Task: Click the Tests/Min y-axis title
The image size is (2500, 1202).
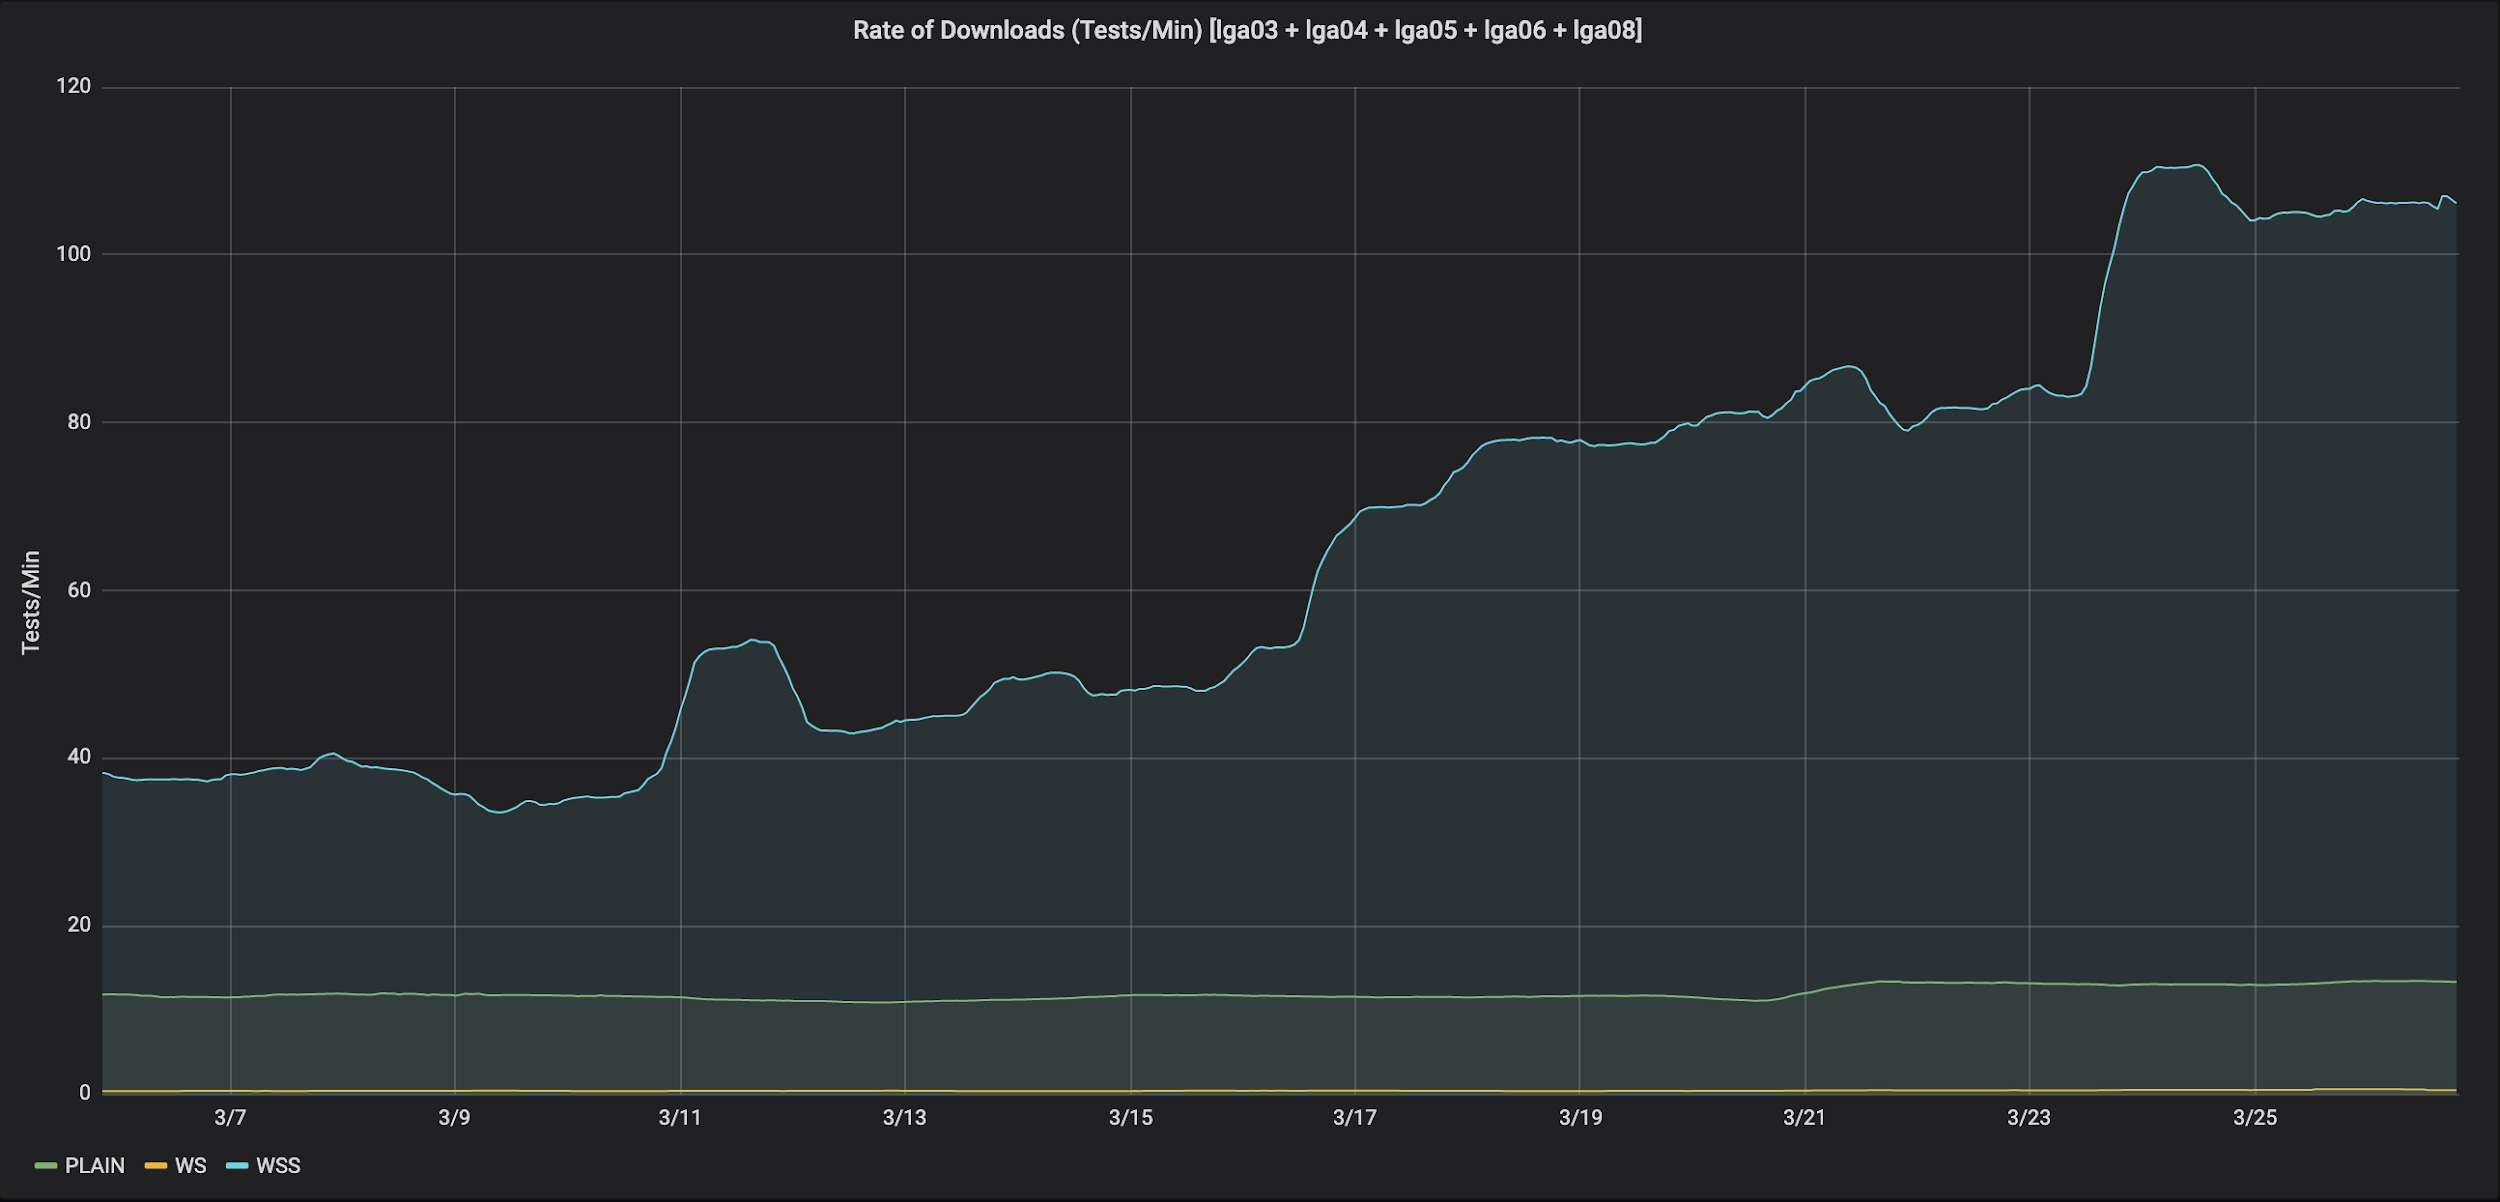Action: pos(31,603)
